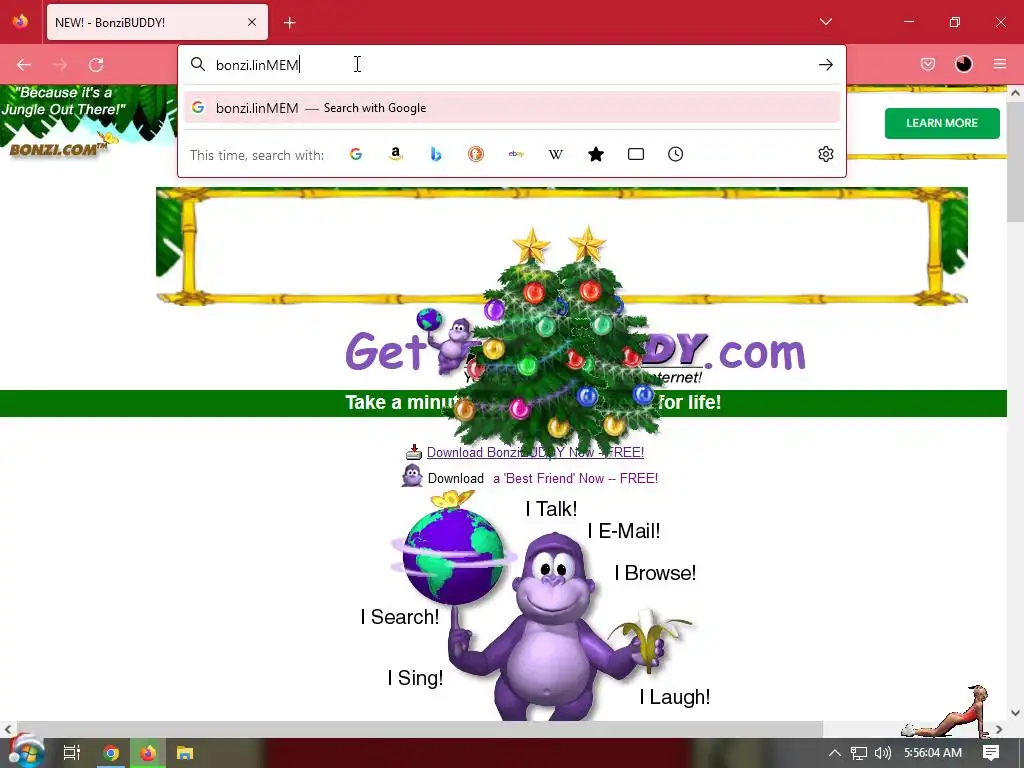Click the page's vertical scrollbar thumb

coord(1015,160)
